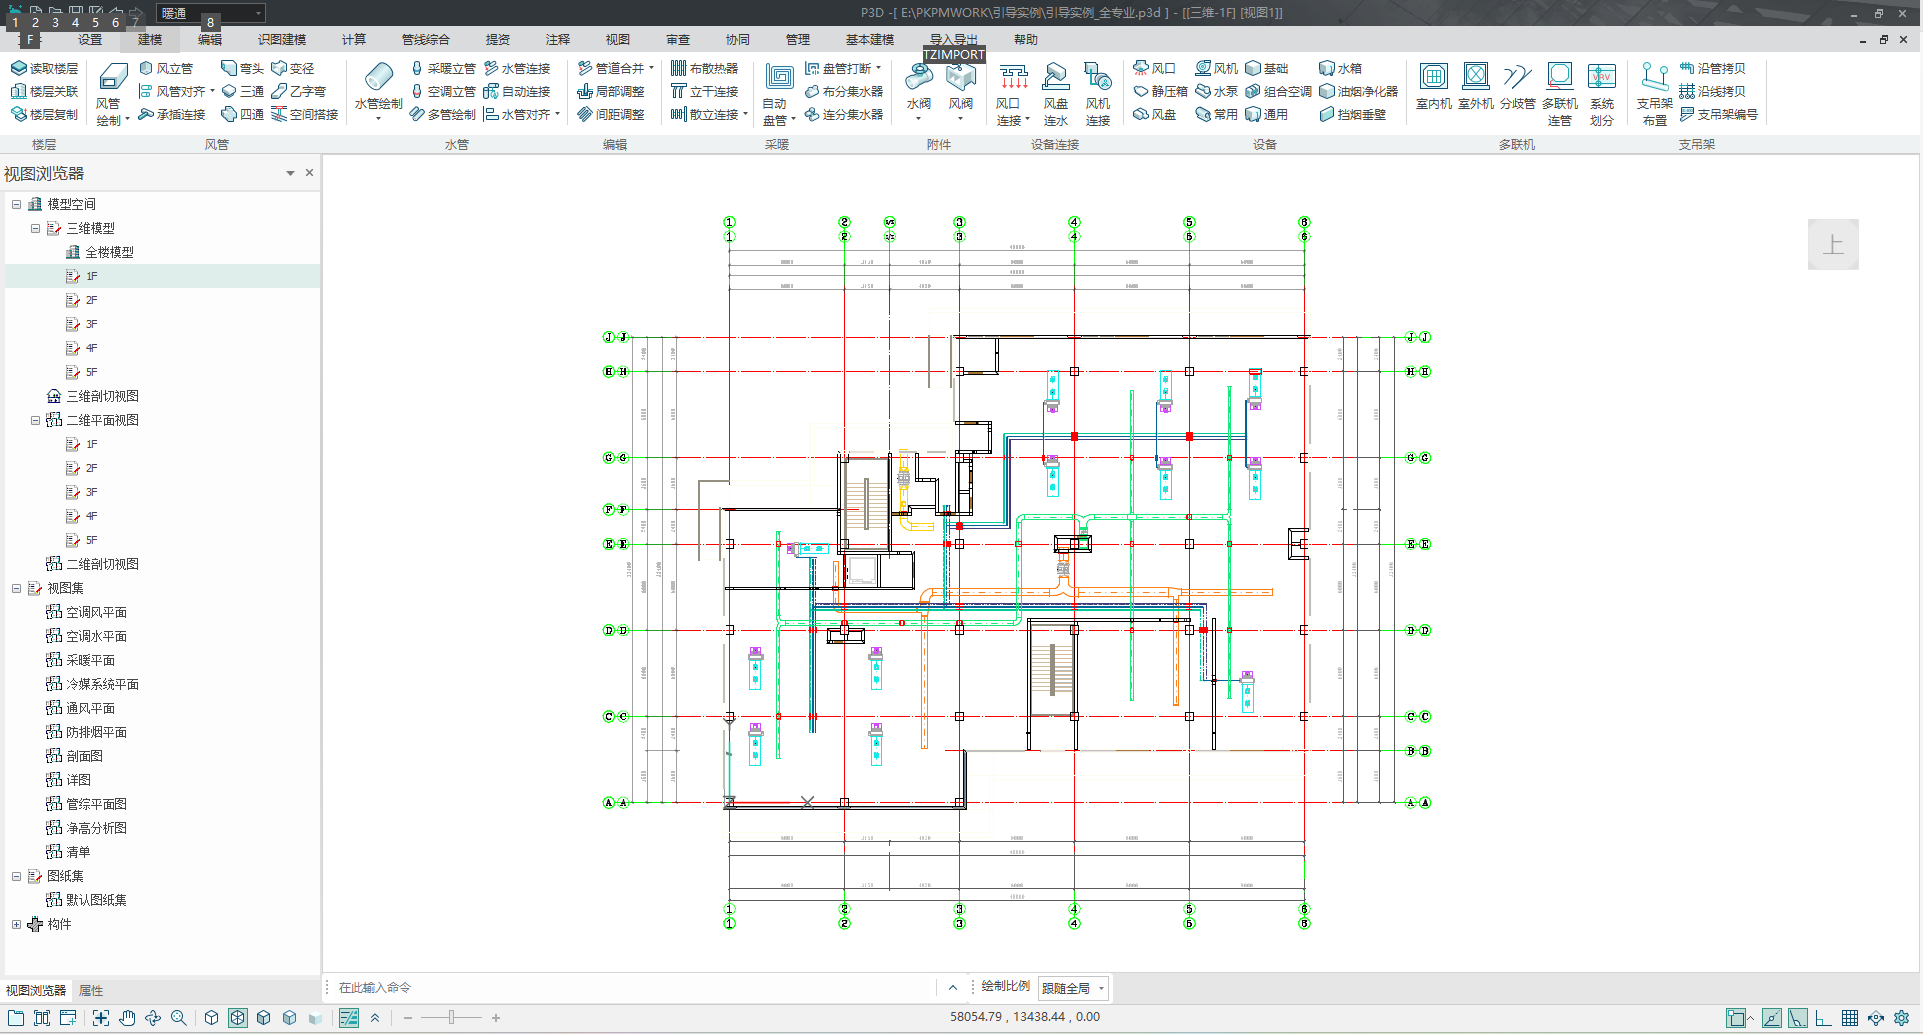The width and height of the screenshot is (1923, 1034).
Task: Click the zoom slider handle in status bar
Action: pyautogui.click(x=452, y=1018)
